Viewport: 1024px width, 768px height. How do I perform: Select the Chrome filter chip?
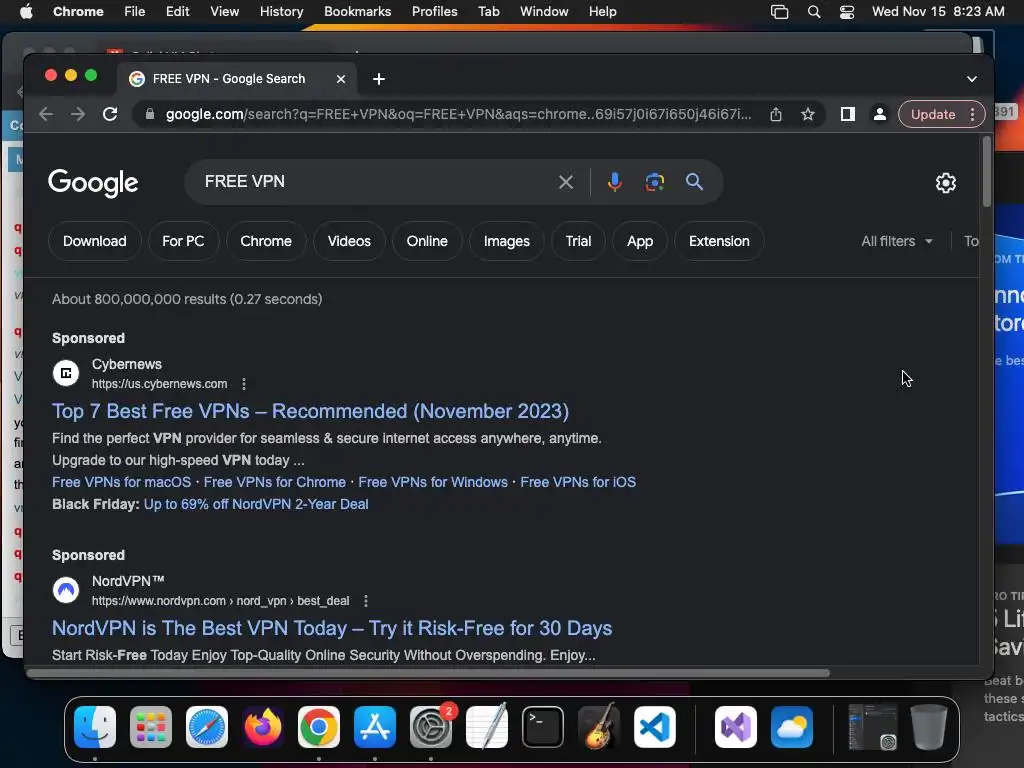pos(266,242)
